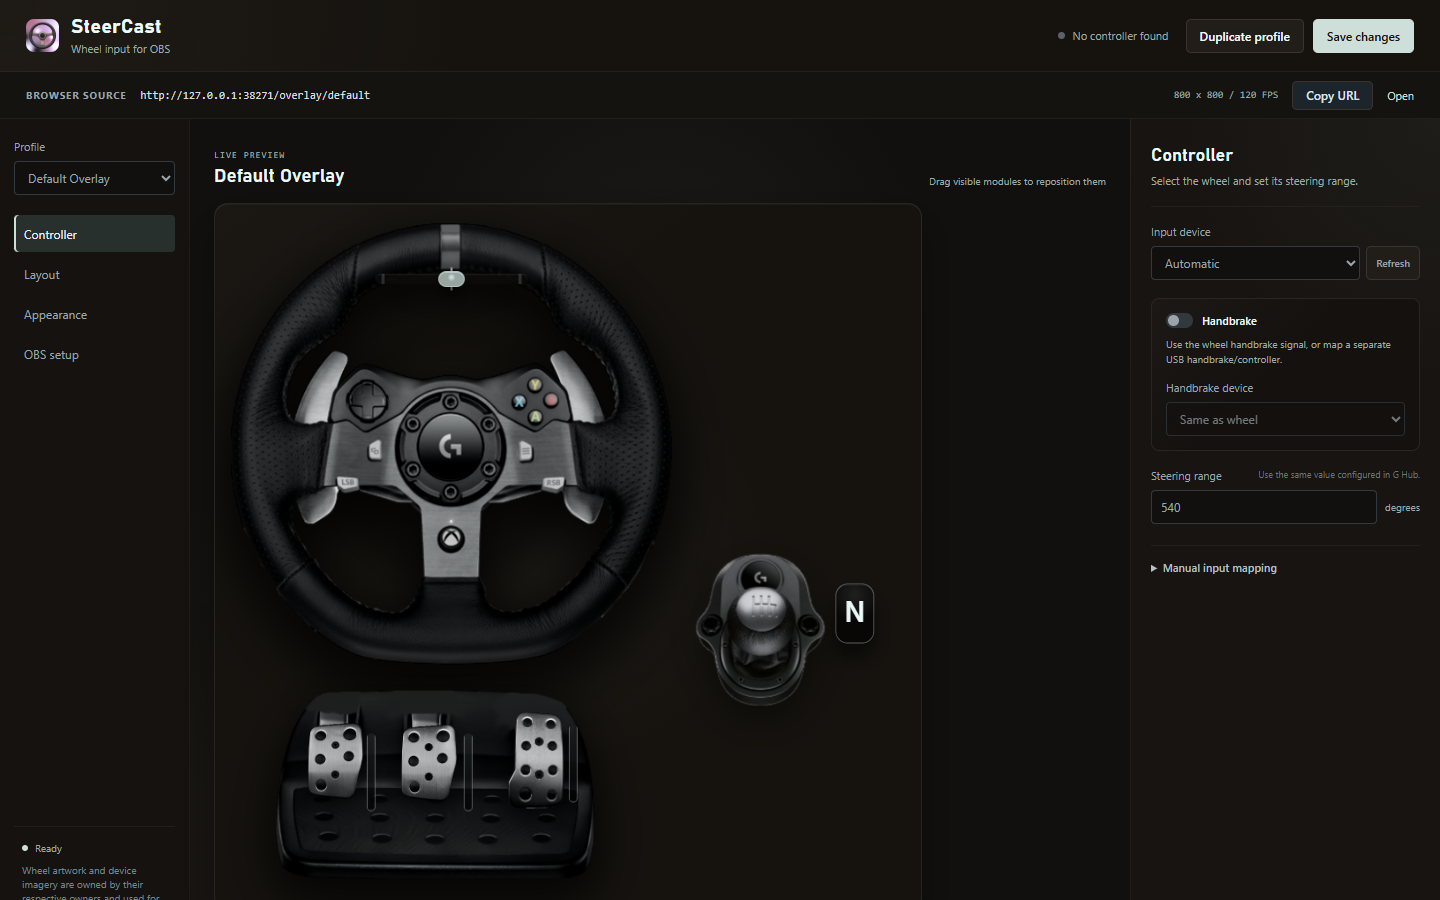1440x900 pixels.
Task: Click the Ready status in the sidebar
Action: (42, 848)
